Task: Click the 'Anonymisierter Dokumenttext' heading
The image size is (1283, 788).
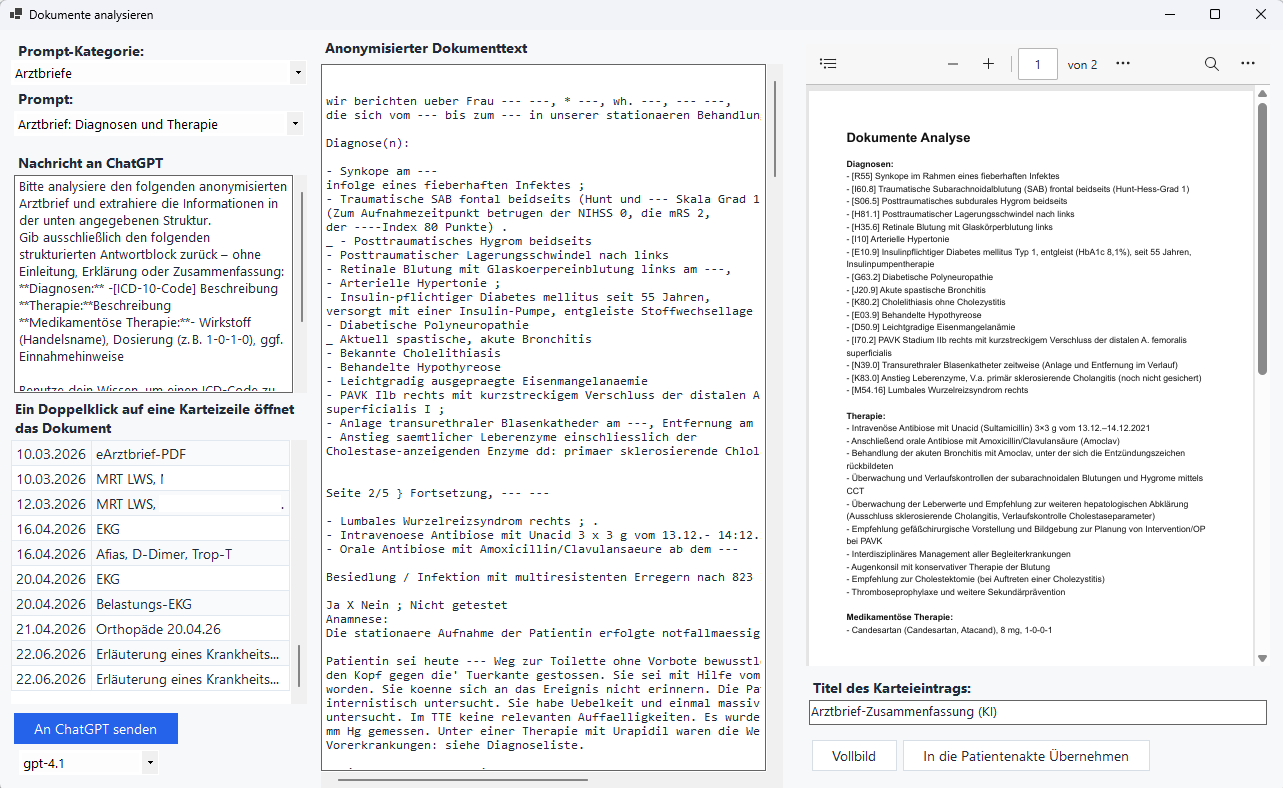Action: tap(426, 48)
